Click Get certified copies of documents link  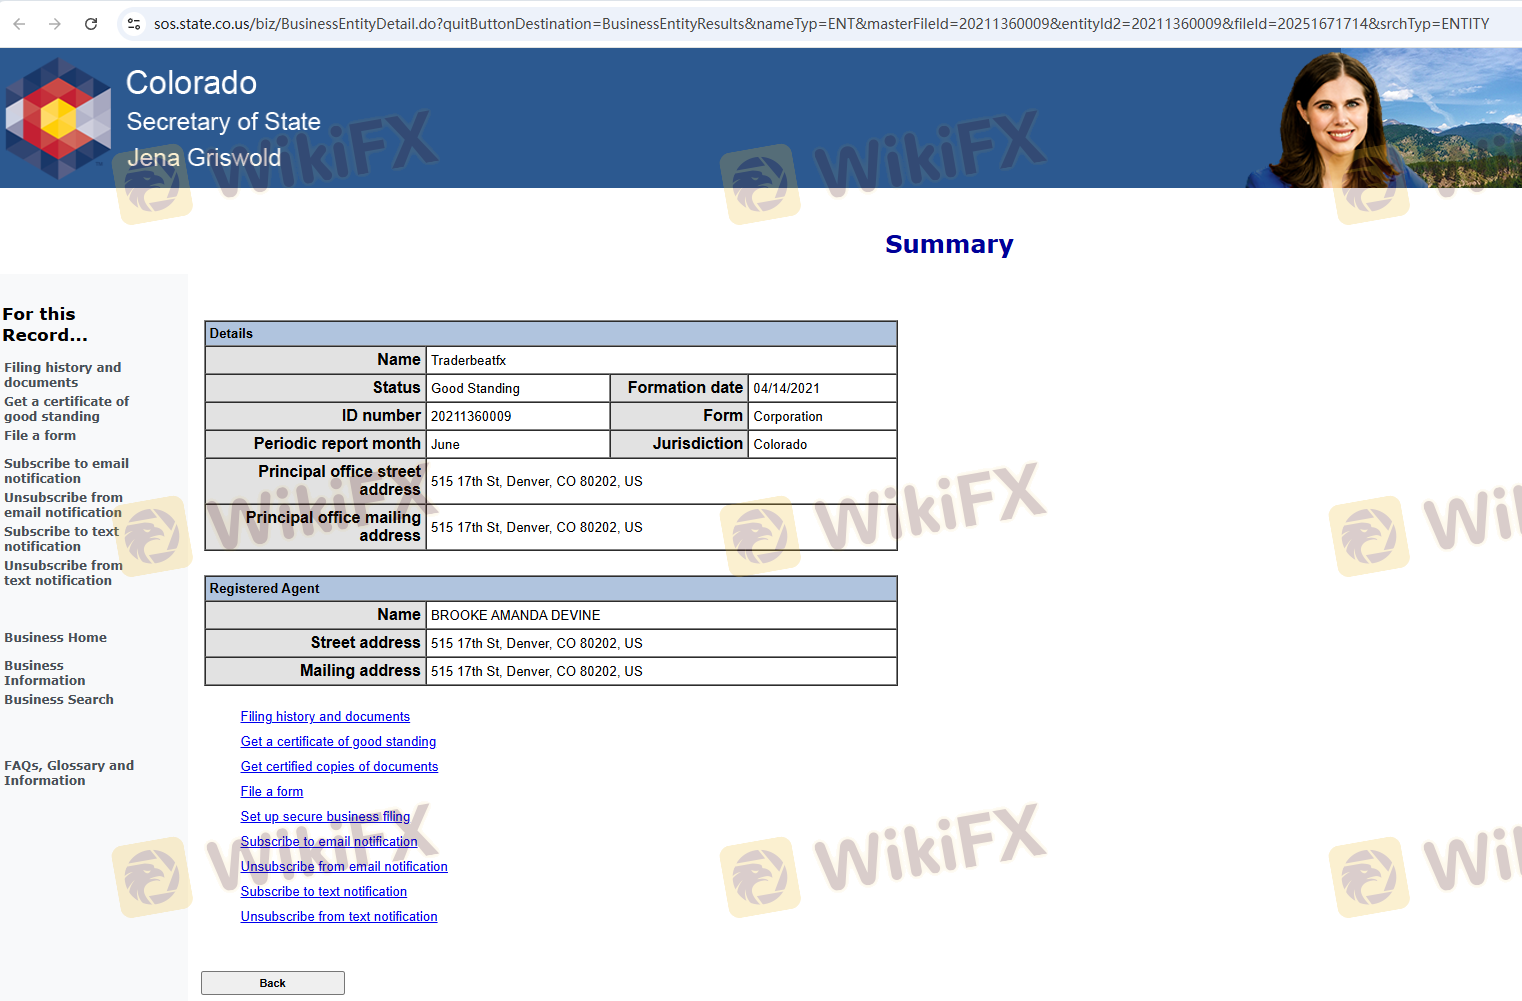tap(339, 767)
